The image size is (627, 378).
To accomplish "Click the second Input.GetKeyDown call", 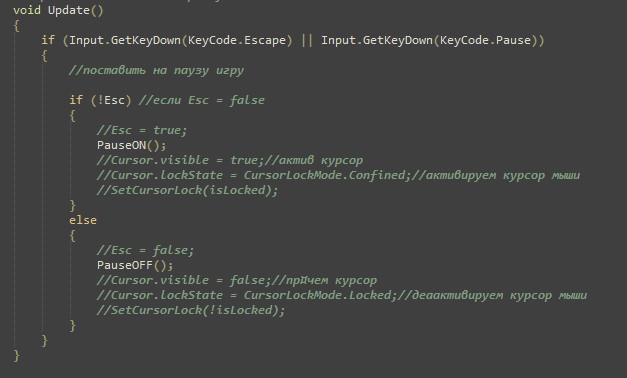I will (377, 40).
